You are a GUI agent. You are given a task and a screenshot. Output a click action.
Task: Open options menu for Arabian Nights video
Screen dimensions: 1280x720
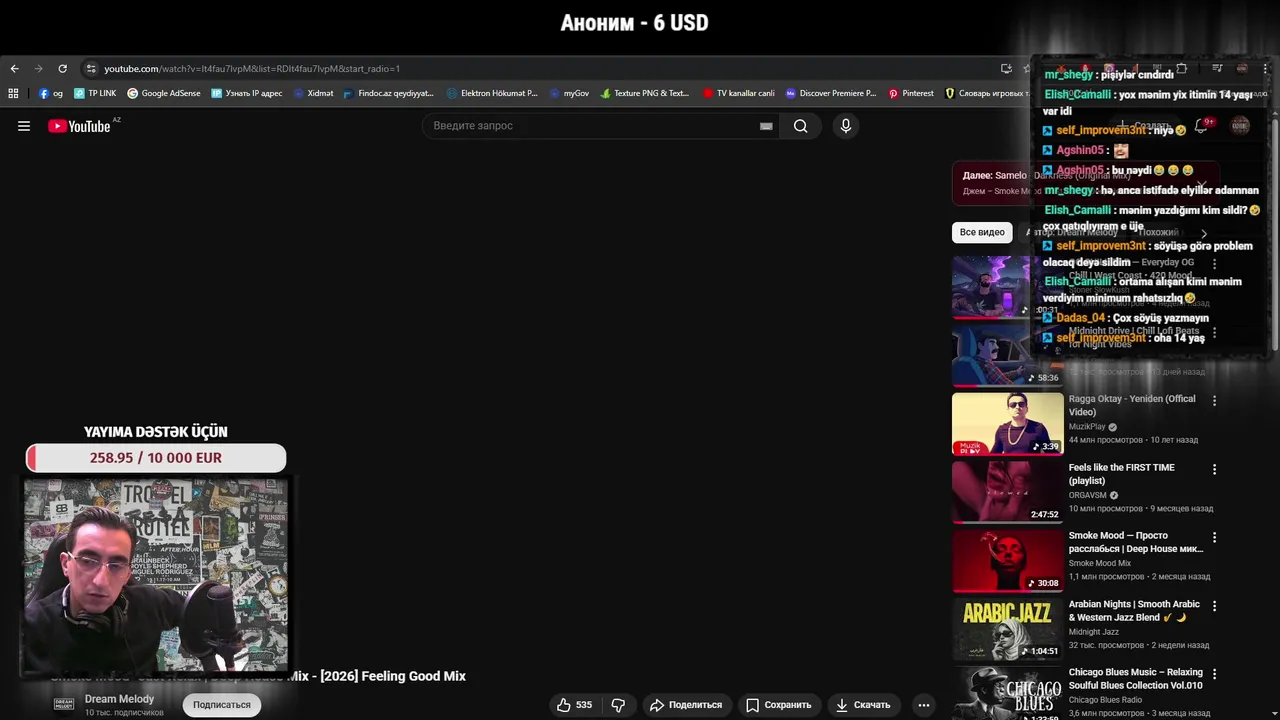pyautogui.click(x=1214, y=606)
